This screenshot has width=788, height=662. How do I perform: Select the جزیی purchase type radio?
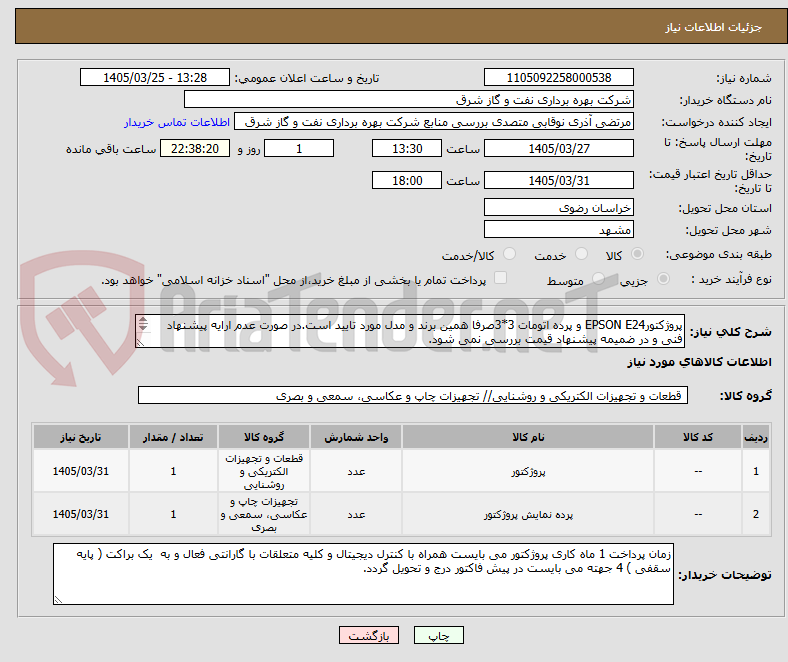[663, 278]
